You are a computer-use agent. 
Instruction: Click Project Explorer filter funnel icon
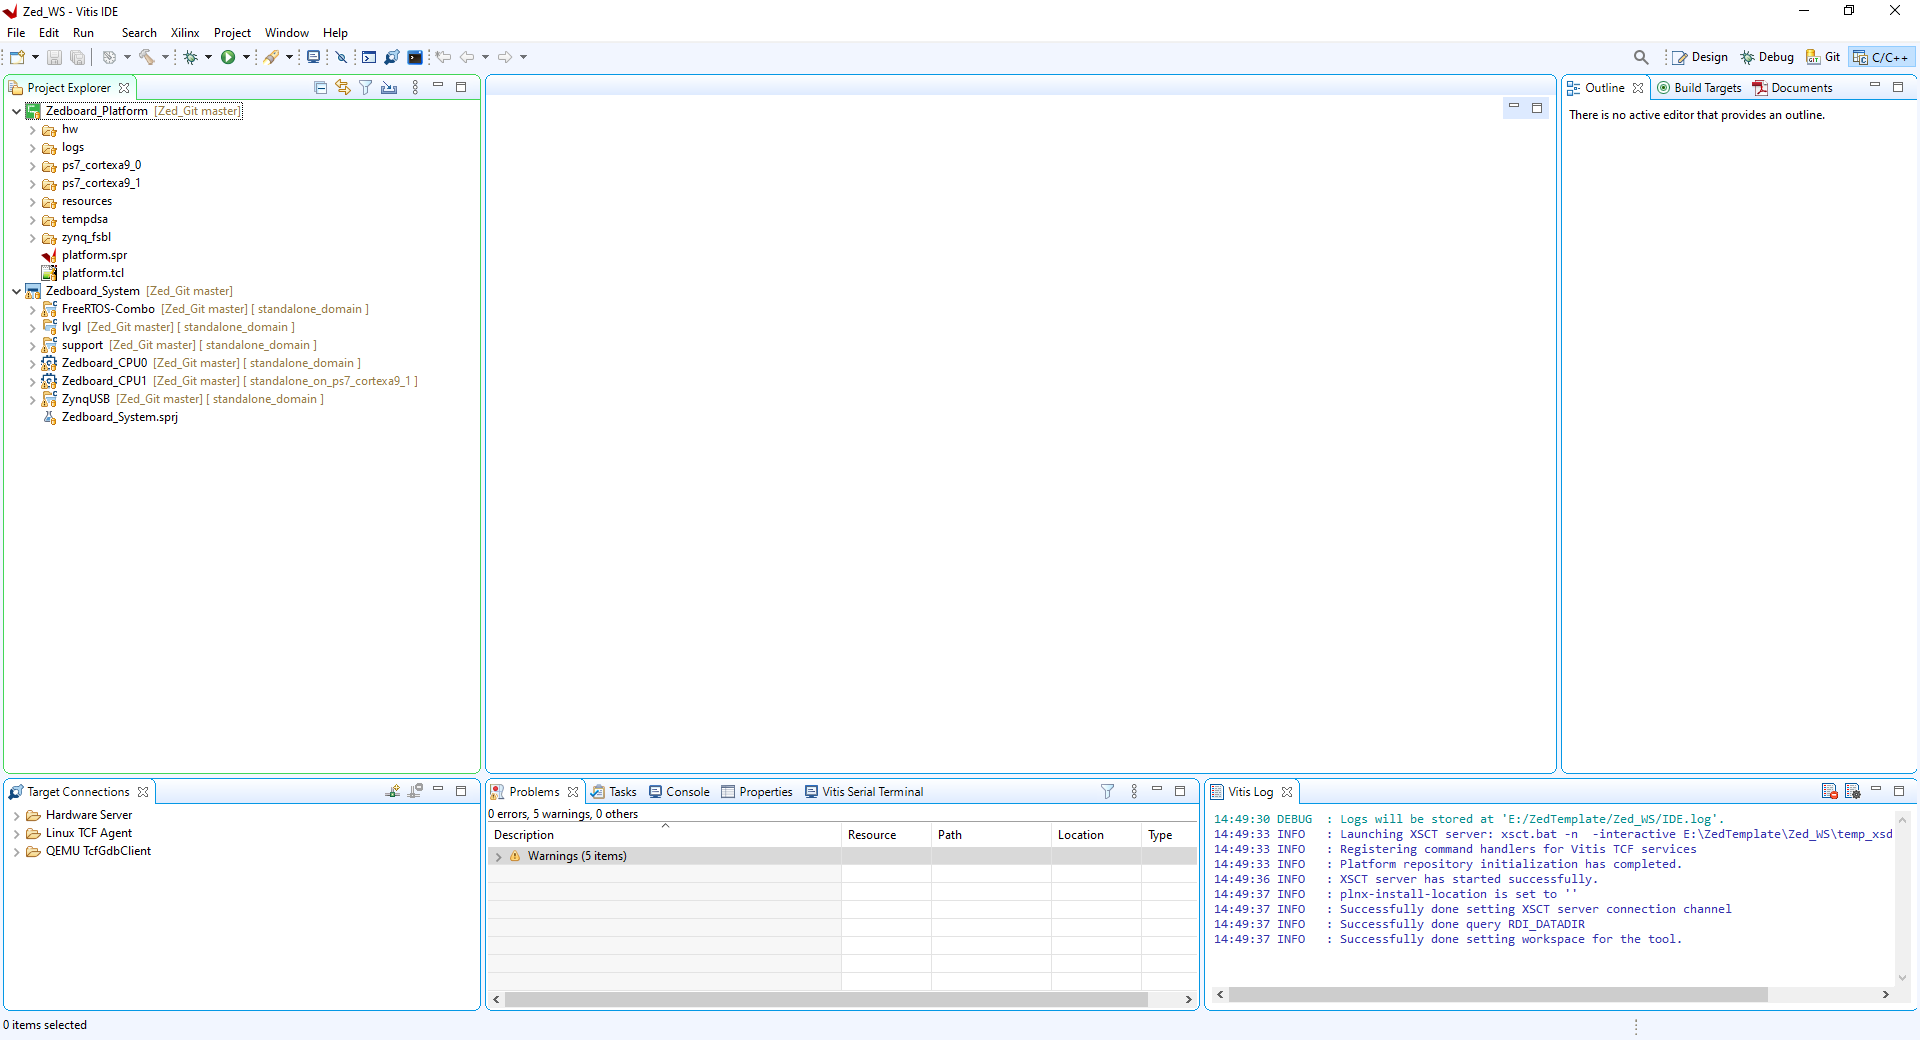[x=366, y=88]
